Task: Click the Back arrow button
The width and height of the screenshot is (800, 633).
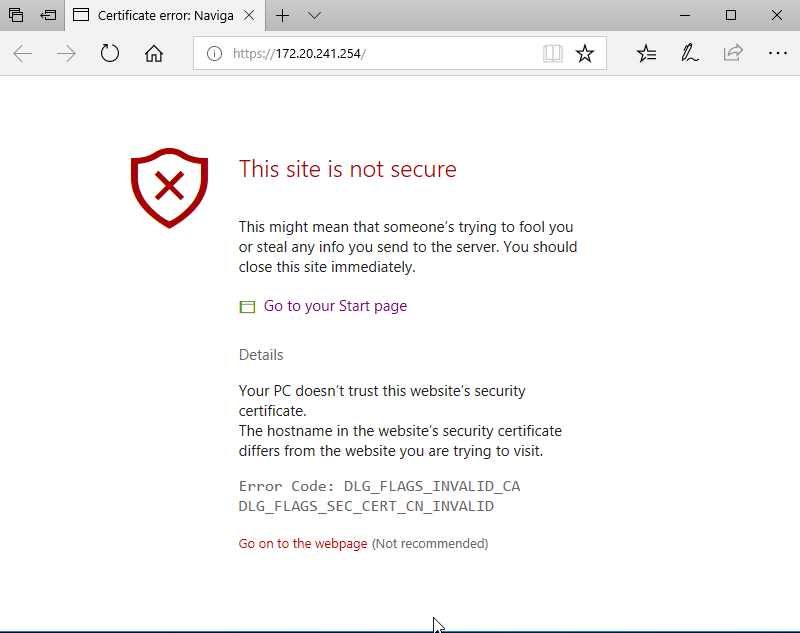Action: click(22, 53)
